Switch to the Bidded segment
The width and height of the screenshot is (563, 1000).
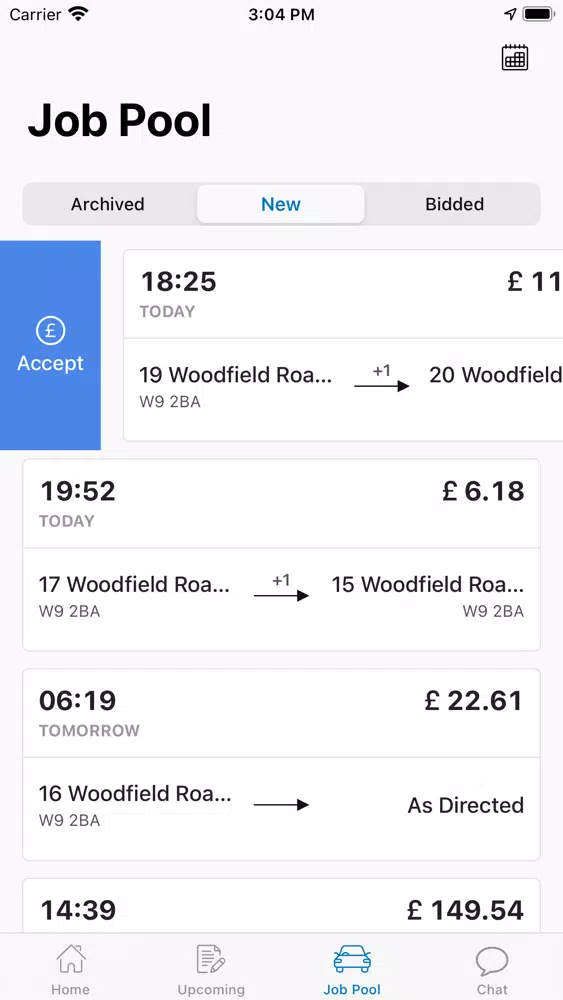(x=455, y=204)
